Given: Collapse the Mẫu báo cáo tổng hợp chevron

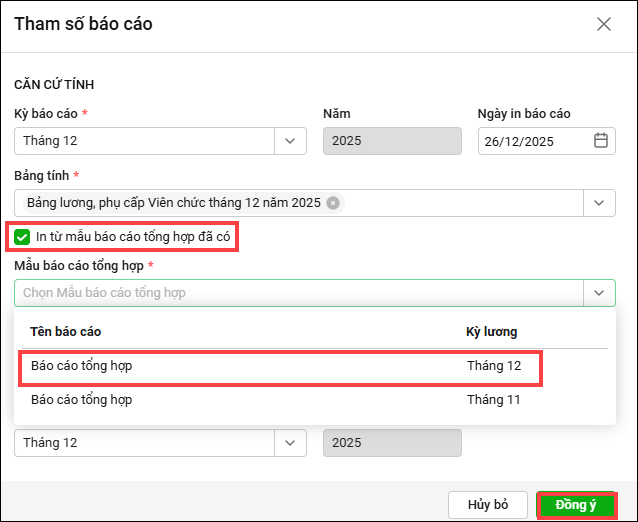Looking at the screenshot, I should [599, 293].
